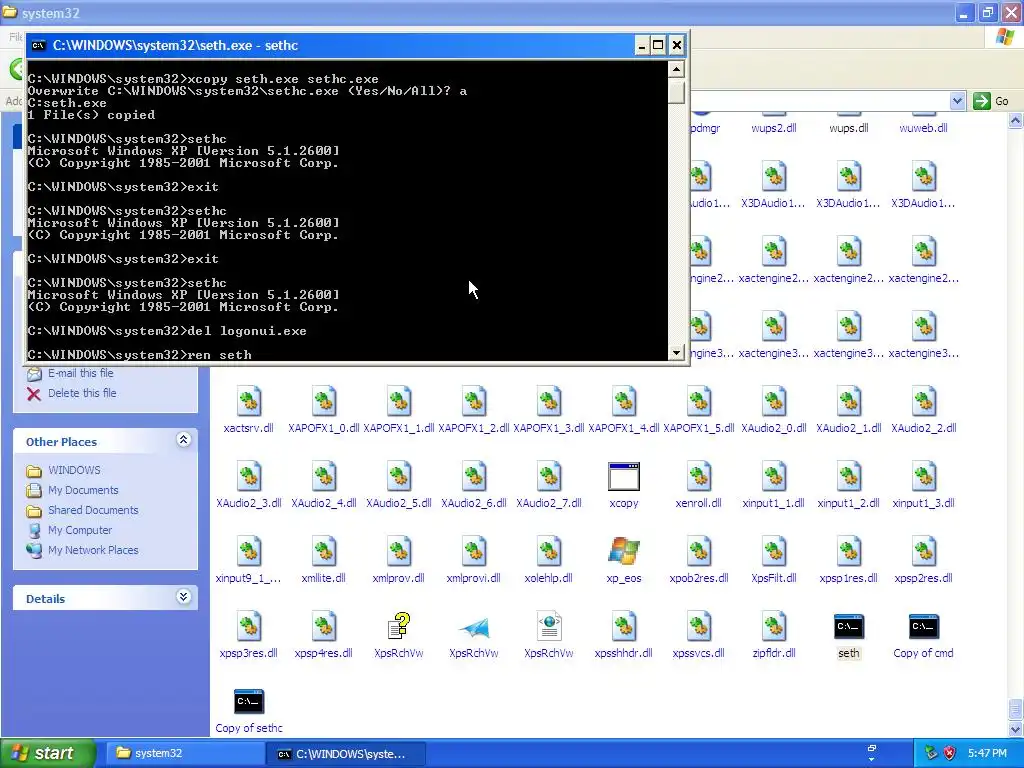Expand the Details panel
Screen dimensions: 1024x768
pos(184,597)
